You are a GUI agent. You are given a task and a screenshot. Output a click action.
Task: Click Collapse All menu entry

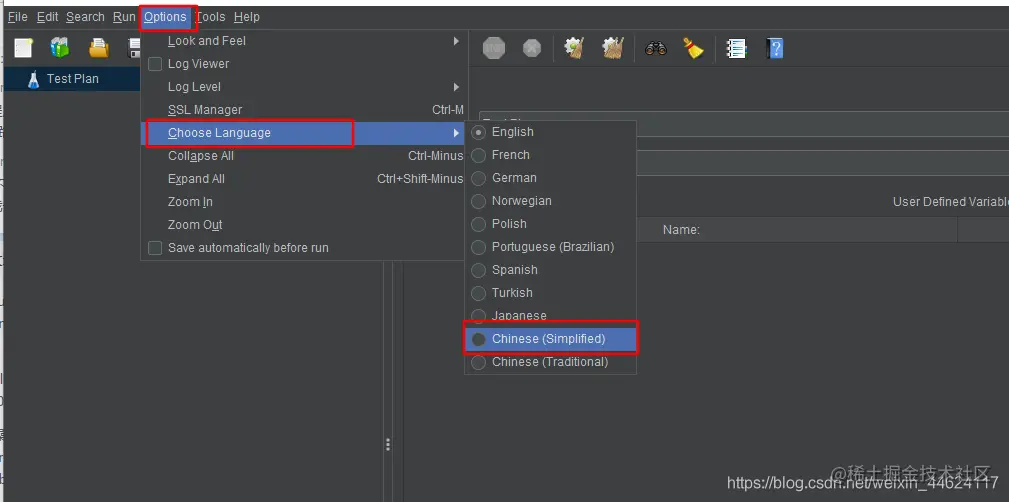302,156
